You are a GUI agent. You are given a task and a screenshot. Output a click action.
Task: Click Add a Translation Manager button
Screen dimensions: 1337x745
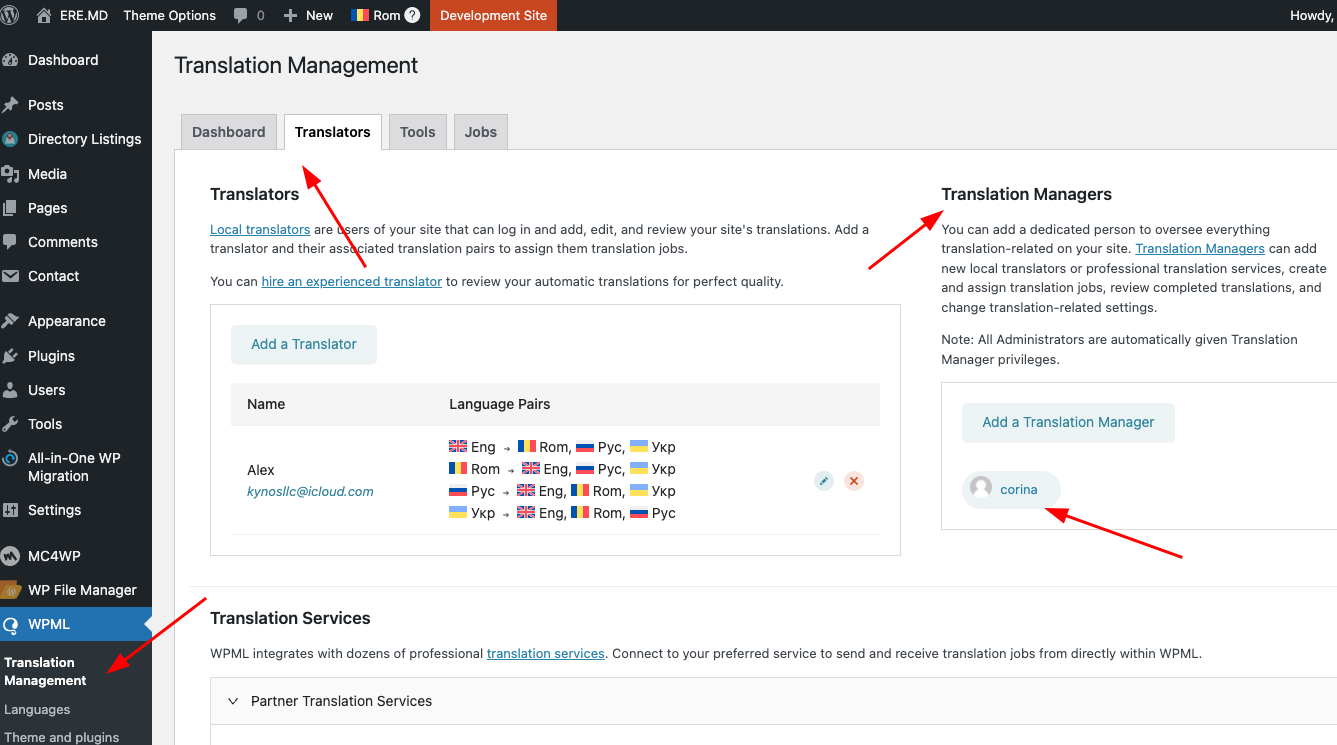tap(1068, 422)
